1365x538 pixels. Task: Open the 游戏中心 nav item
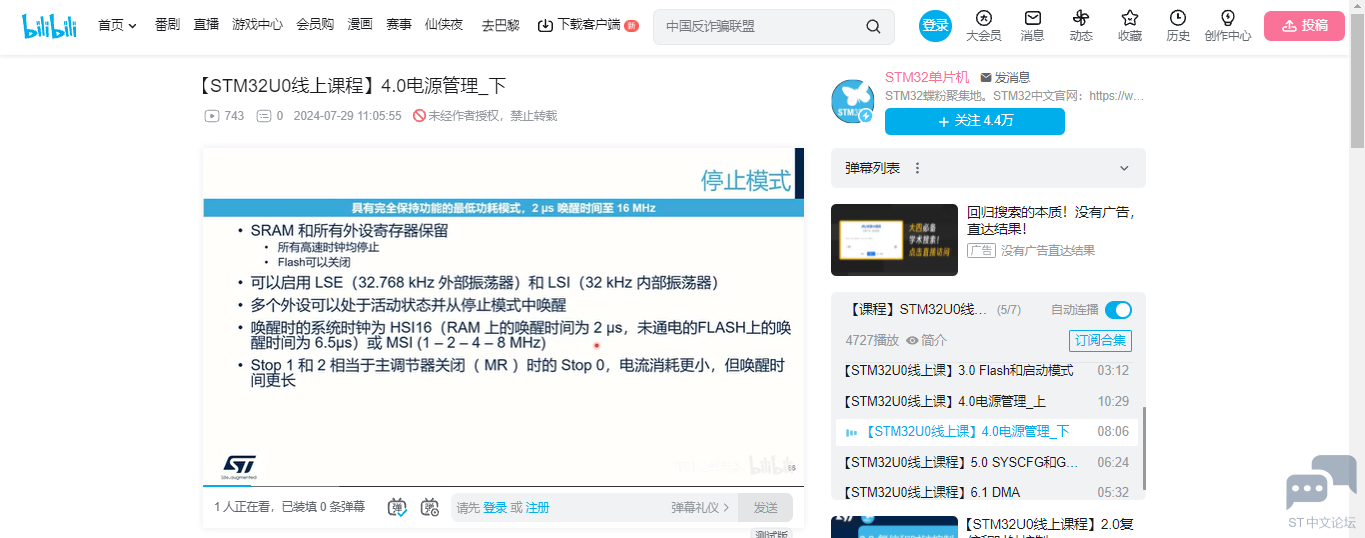point(257,25)
